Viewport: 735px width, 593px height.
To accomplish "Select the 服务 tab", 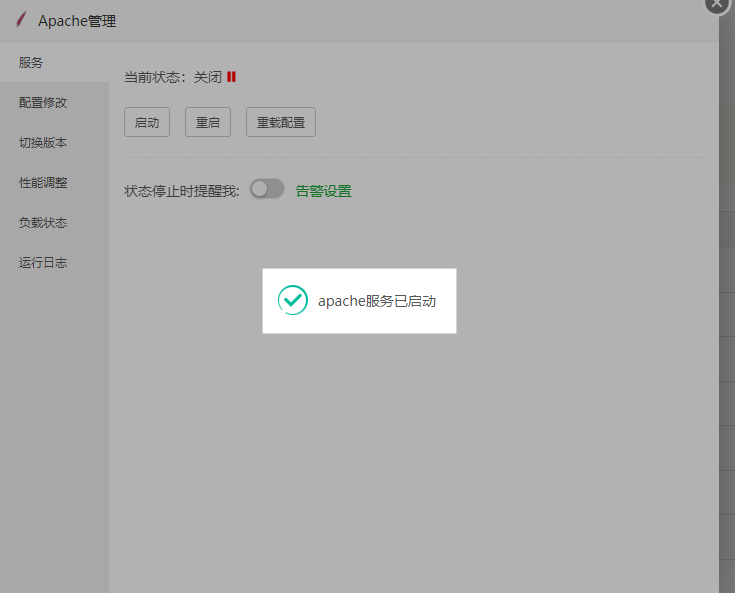I will coord(54,62).
